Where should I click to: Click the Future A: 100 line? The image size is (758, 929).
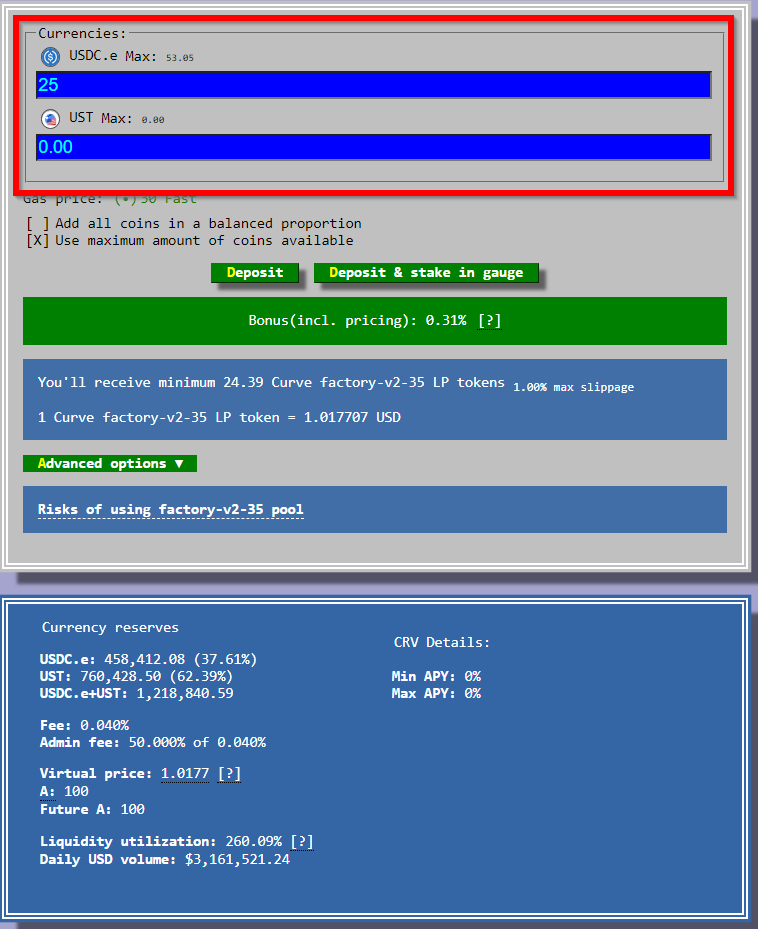pos(92,810)
